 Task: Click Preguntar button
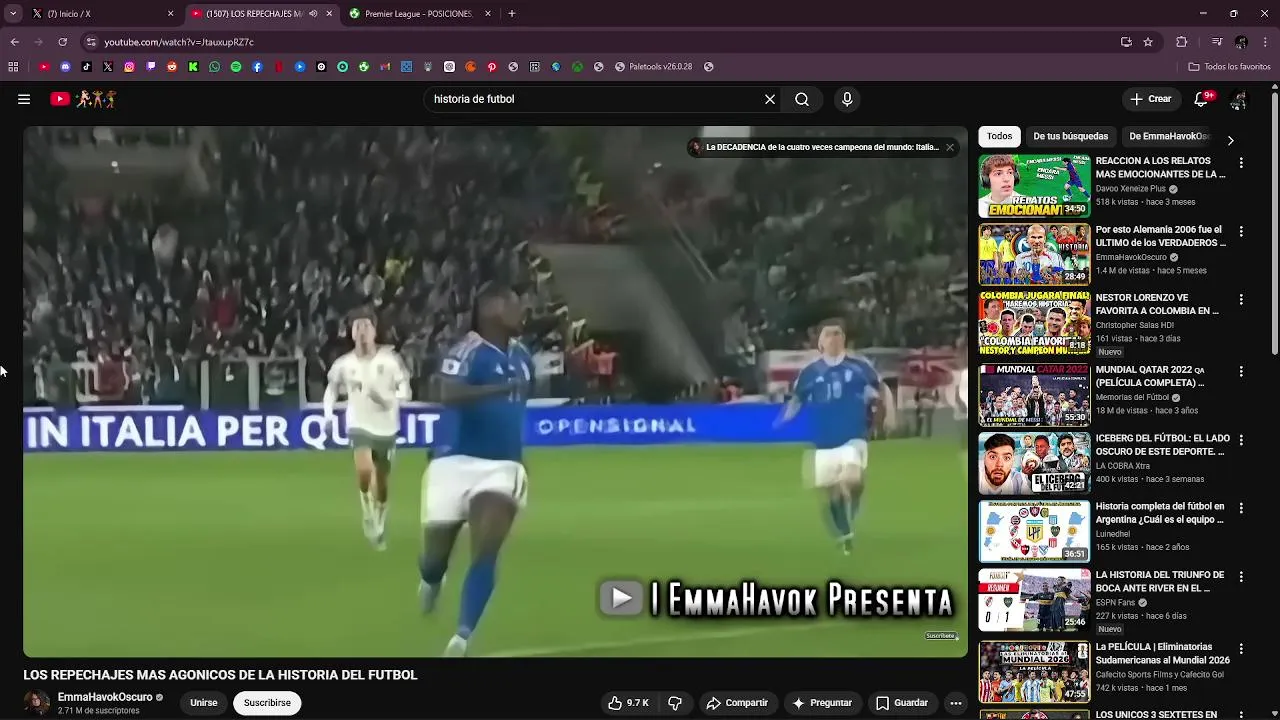(822, 703)
